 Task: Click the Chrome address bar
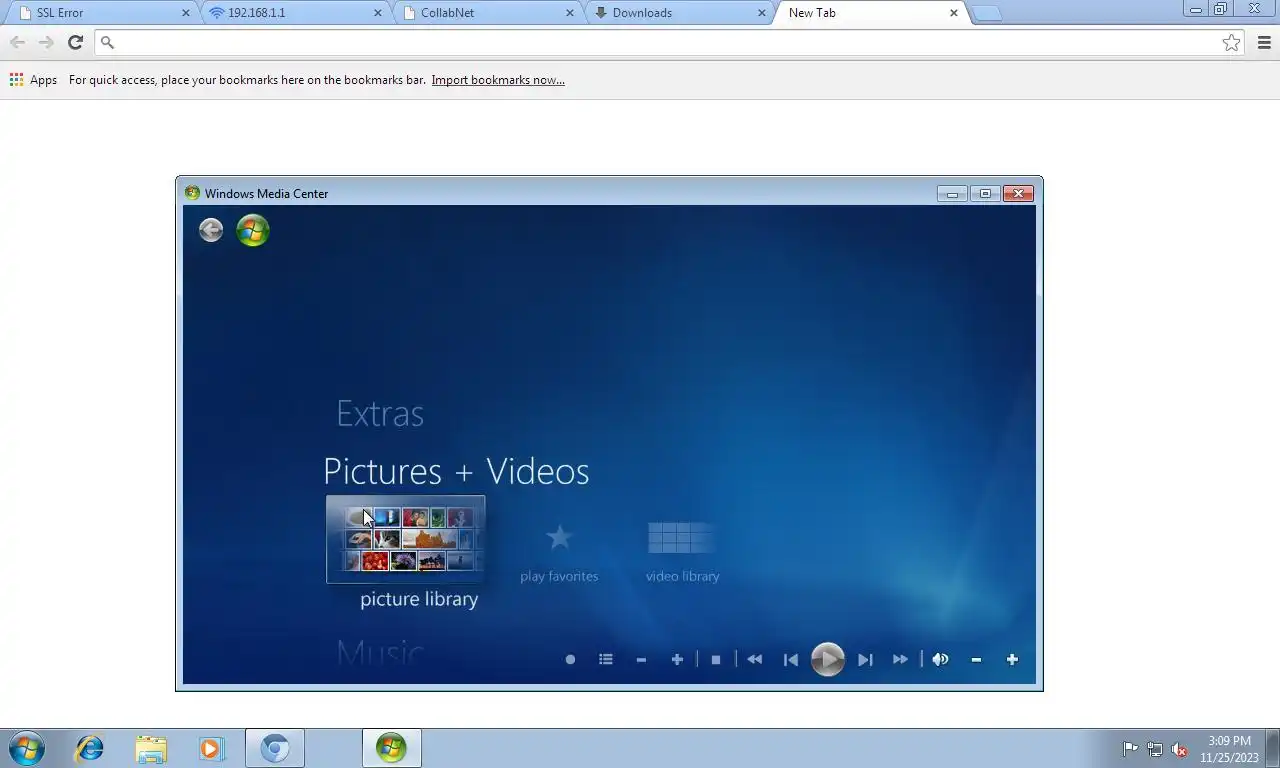point(668,42)
